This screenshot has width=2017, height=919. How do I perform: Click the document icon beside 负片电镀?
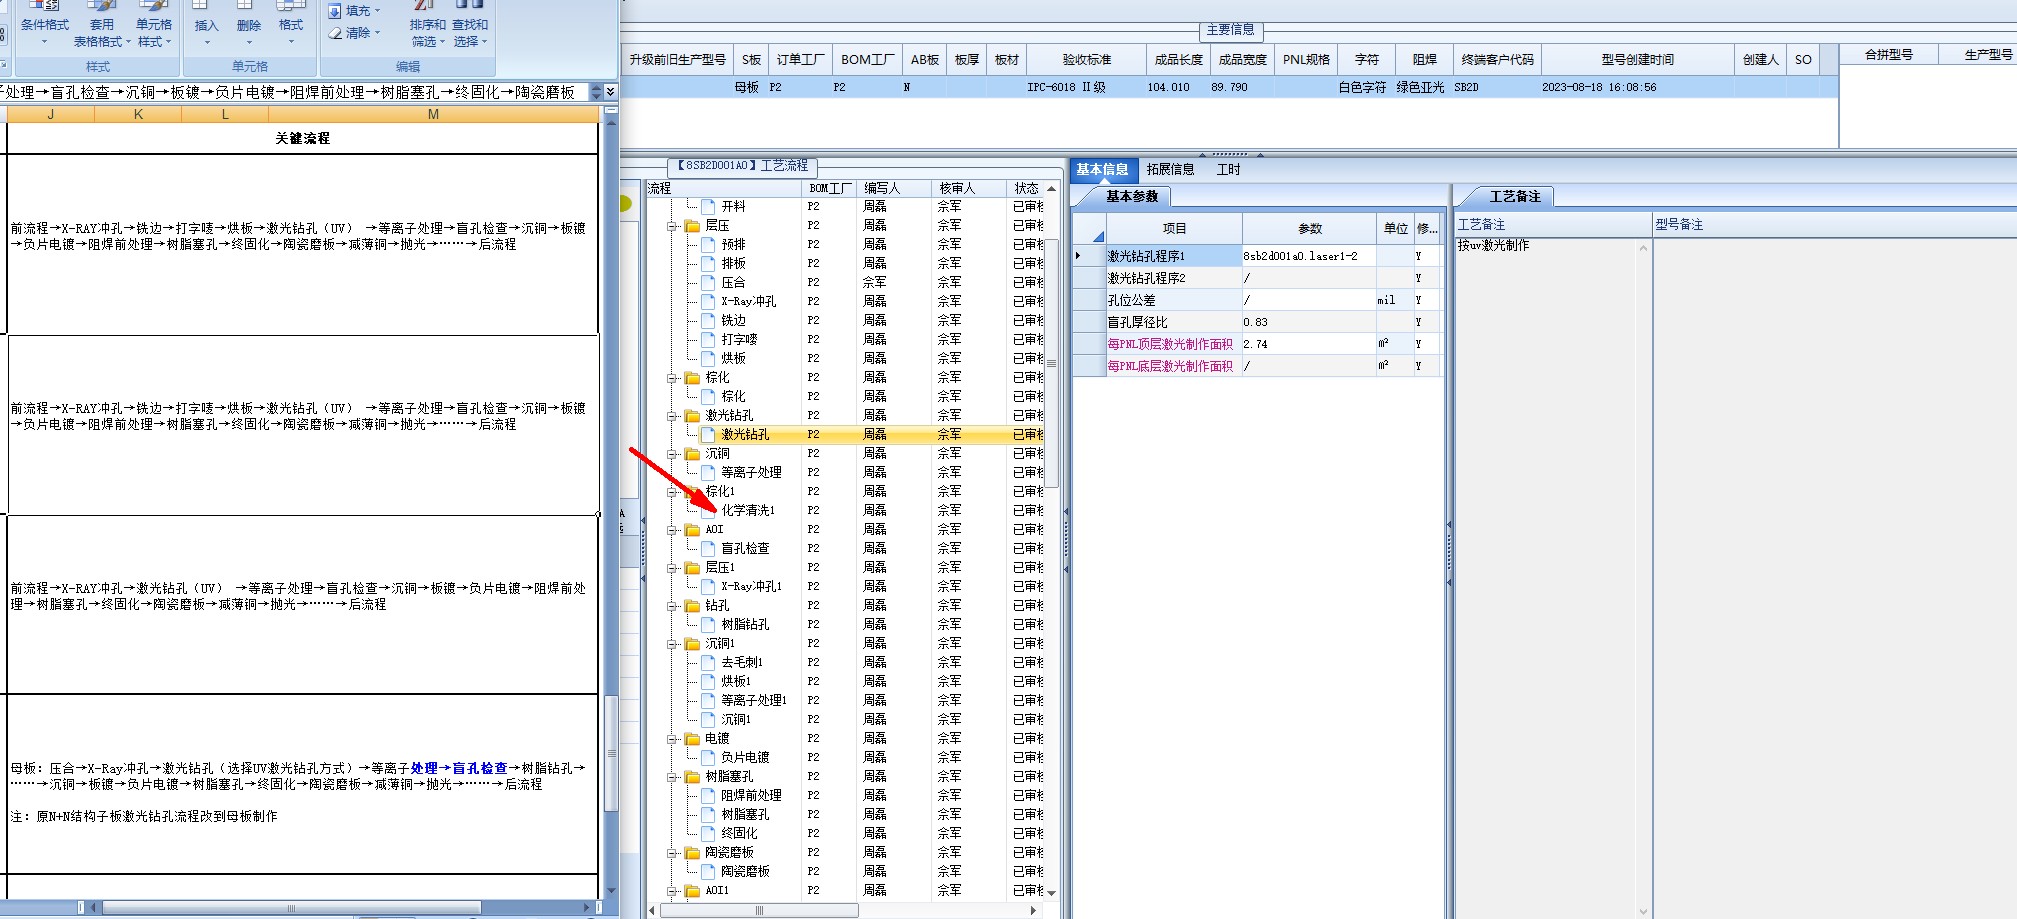pyautogui.click(x=708, y=757)
